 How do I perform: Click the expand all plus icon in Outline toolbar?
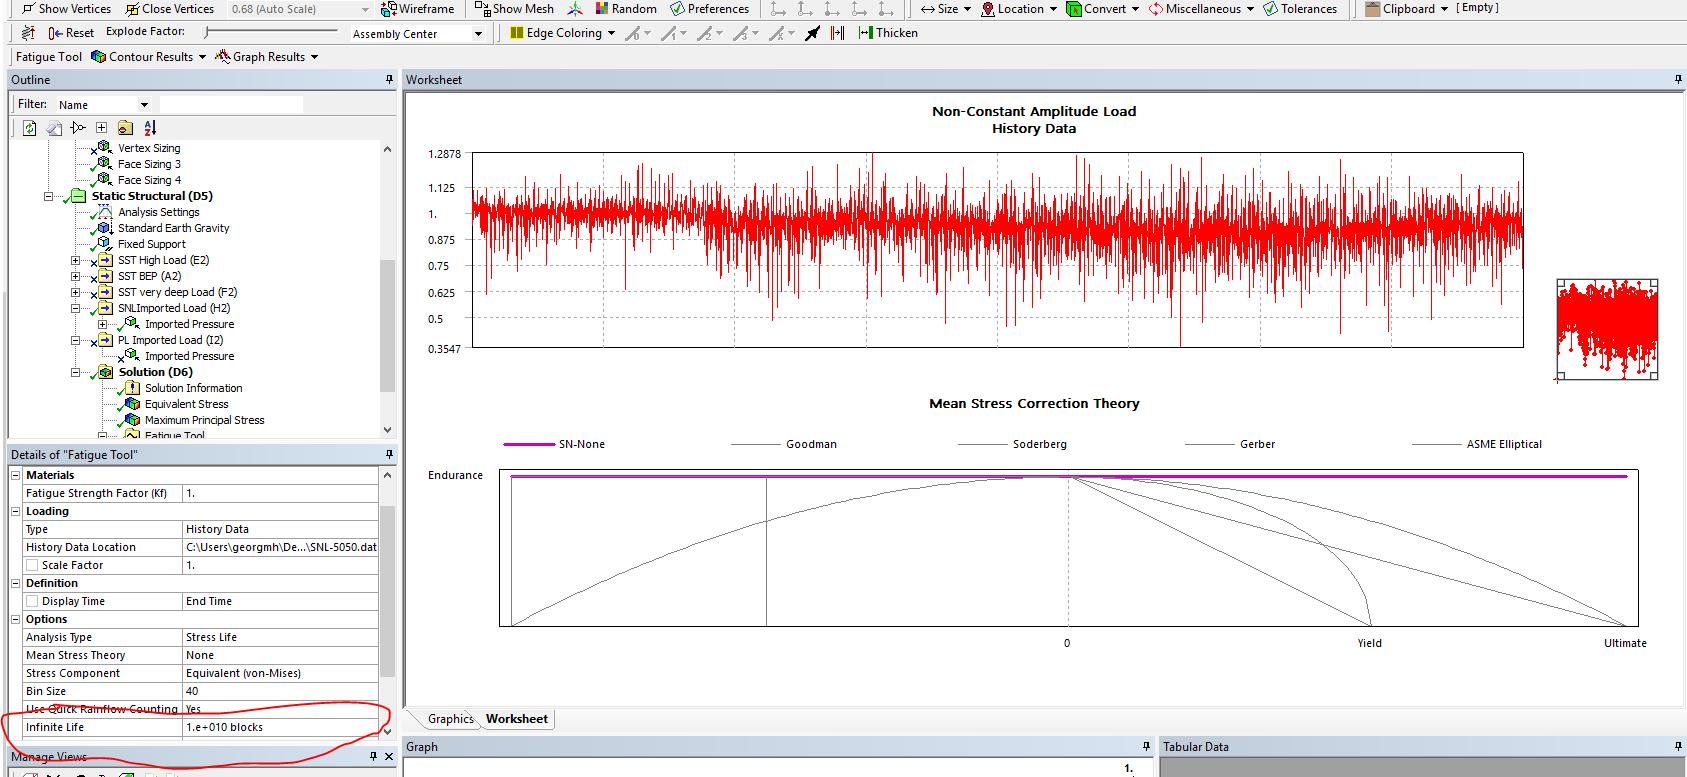coord(101,128)
